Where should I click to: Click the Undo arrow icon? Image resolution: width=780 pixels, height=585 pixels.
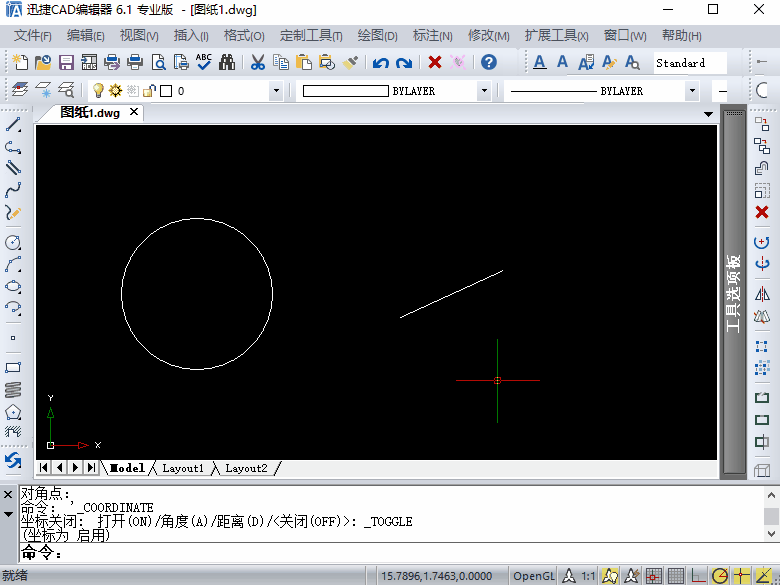pyautogui.click(x=381, y=63)
